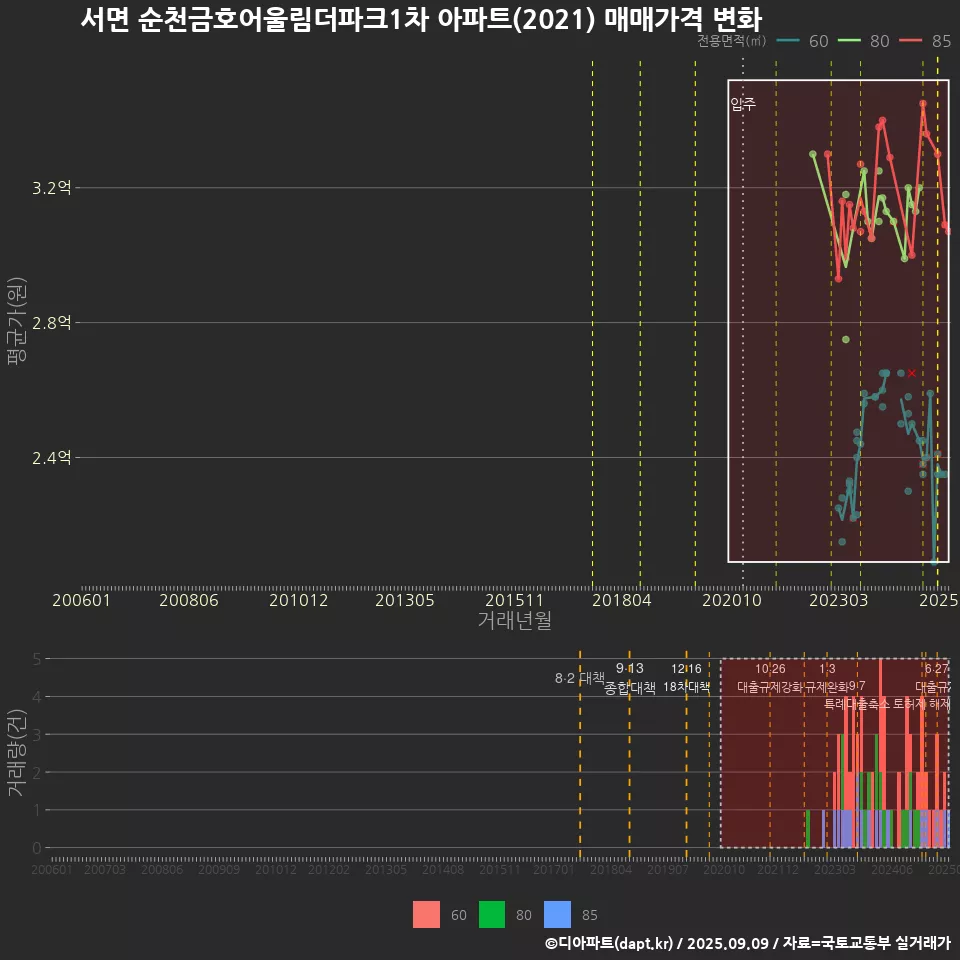Image resolution: width=960 pixels, height=960 pixels.
Task: Click '201511' on the price chart x-axis
Action: pyautogui.click(x=514, y=600)
